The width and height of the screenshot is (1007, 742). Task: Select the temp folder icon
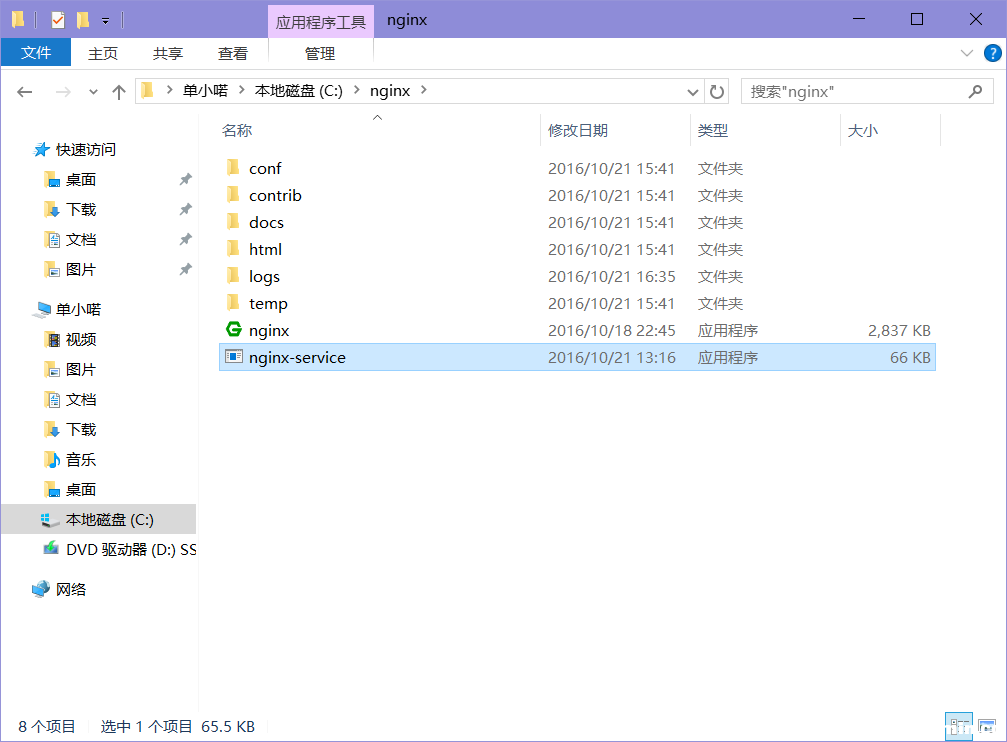[x=233, y=303]
